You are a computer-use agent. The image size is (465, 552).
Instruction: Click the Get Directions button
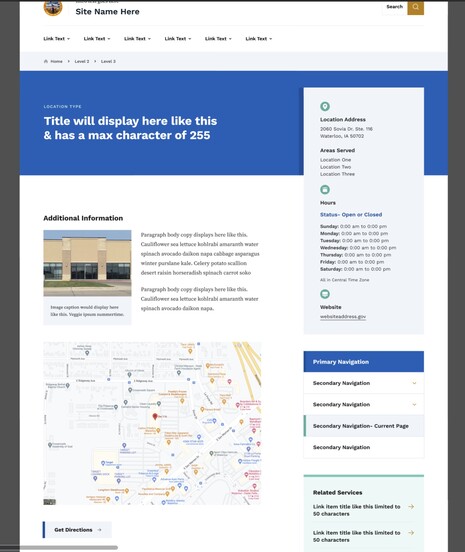pyautogui.click(x=77, y=529)
